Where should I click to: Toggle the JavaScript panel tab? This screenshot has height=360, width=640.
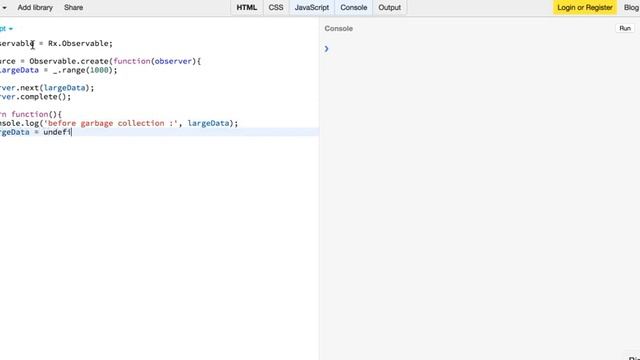pyautogui.click(x=312, y=7)
